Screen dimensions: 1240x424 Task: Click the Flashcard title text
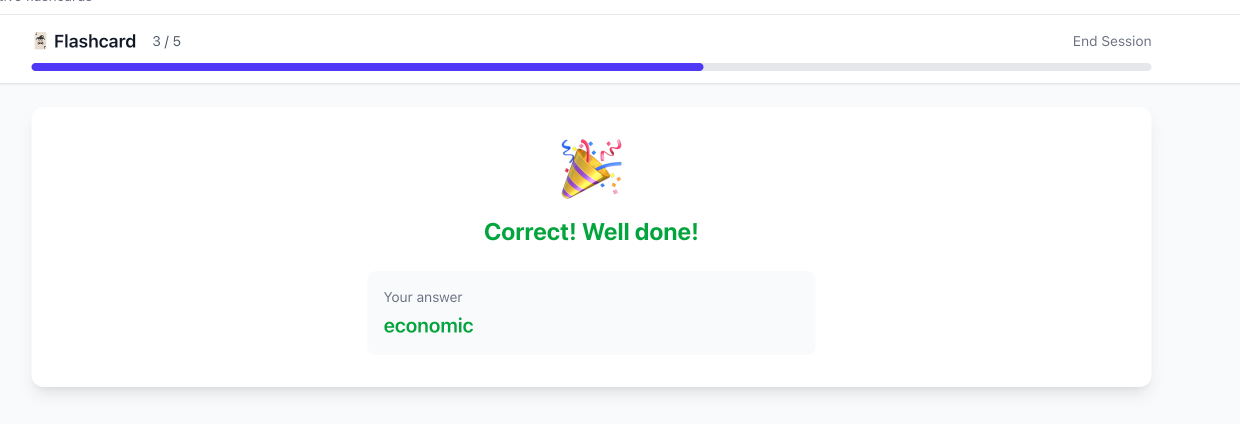(94, 41)
